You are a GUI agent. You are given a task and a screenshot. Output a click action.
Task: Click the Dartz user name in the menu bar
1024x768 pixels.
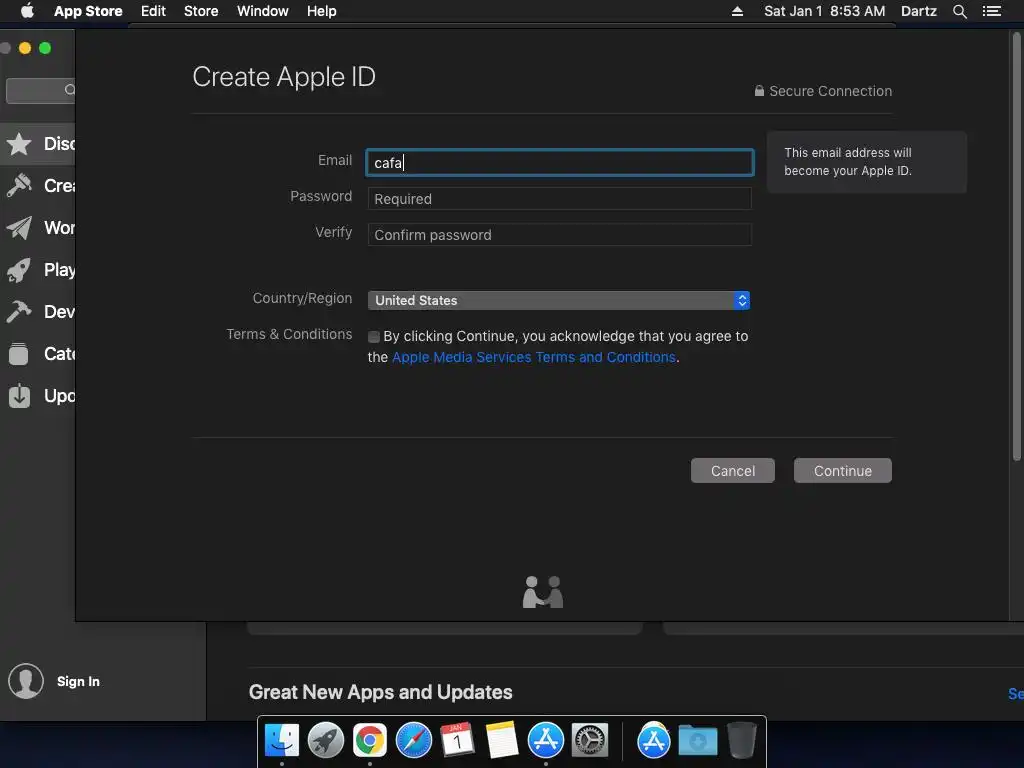coord(919,11)
